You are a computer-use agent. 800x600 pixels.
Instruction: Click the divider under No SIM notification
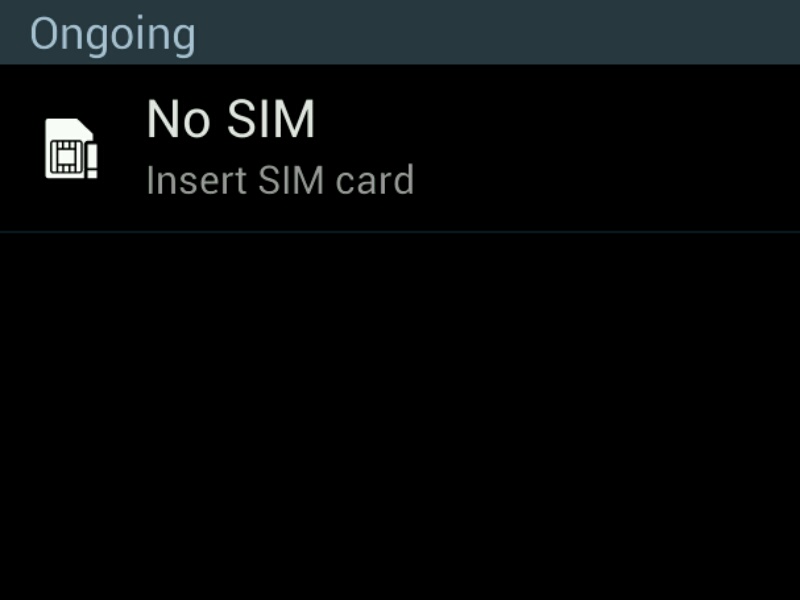point(400,232)
